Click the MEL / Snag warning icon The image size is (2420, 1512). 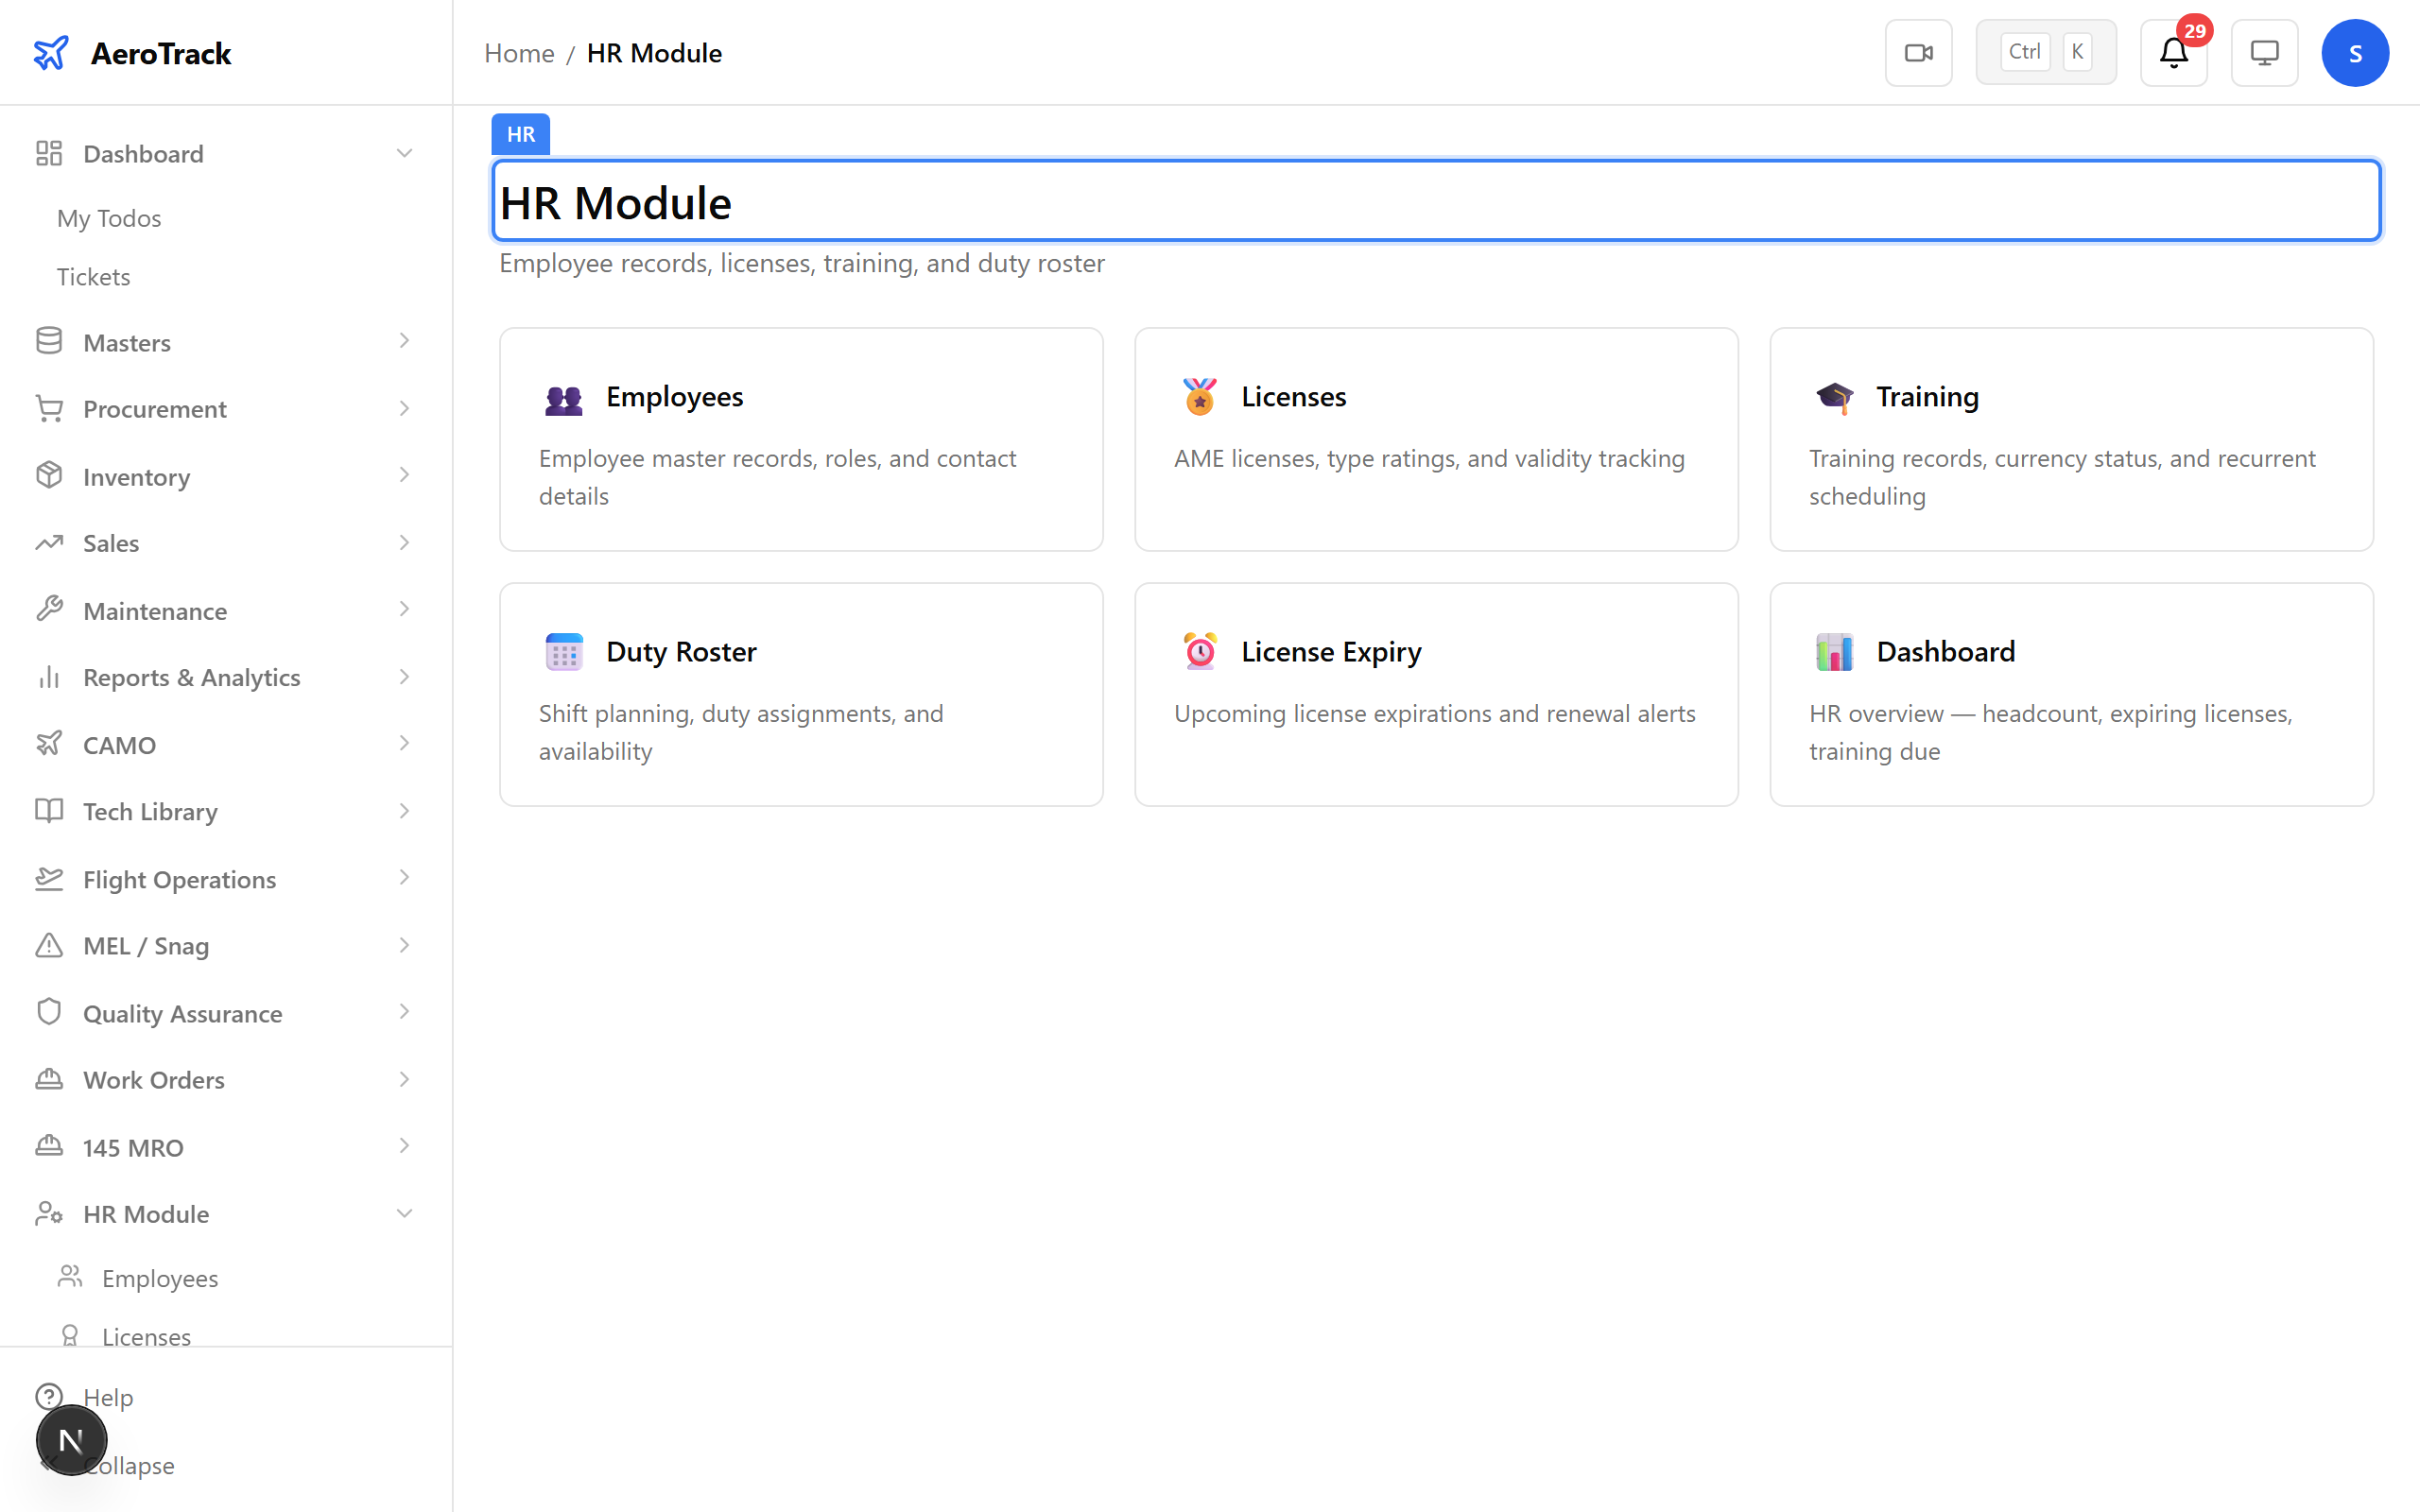[49, 945]
